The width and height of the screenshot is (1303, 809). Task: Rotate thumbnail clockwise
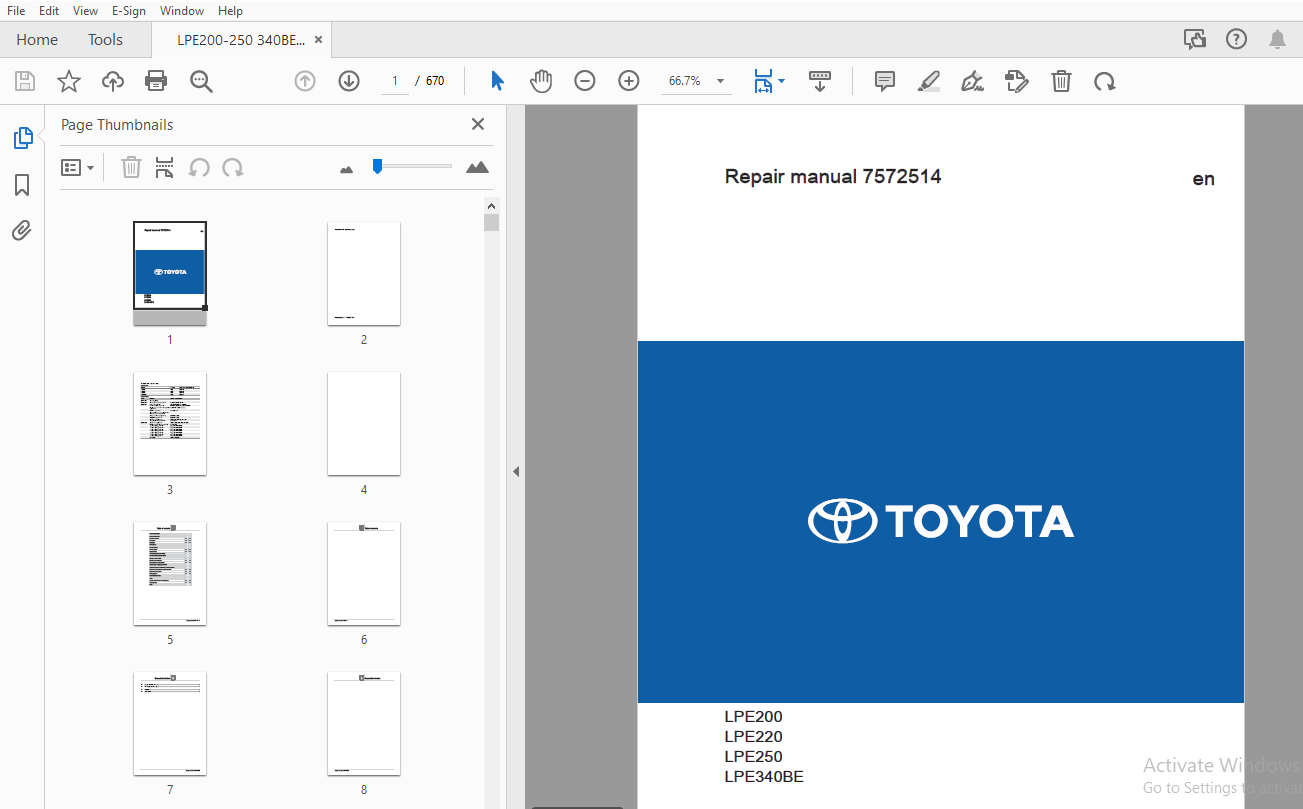[x=233, y=167]
